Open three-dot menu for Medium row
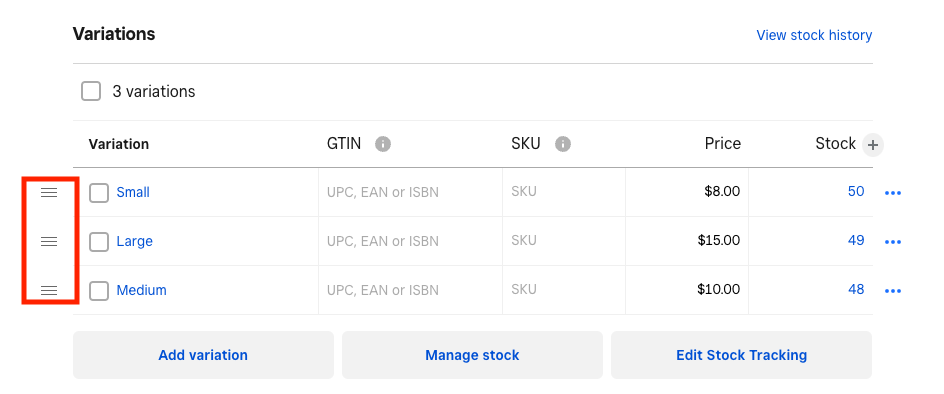944x394 pixels. (x=892, y=291)
